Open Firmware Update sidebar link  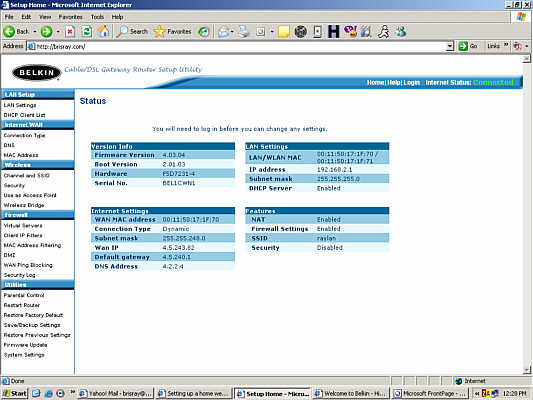tap(25, 345)
